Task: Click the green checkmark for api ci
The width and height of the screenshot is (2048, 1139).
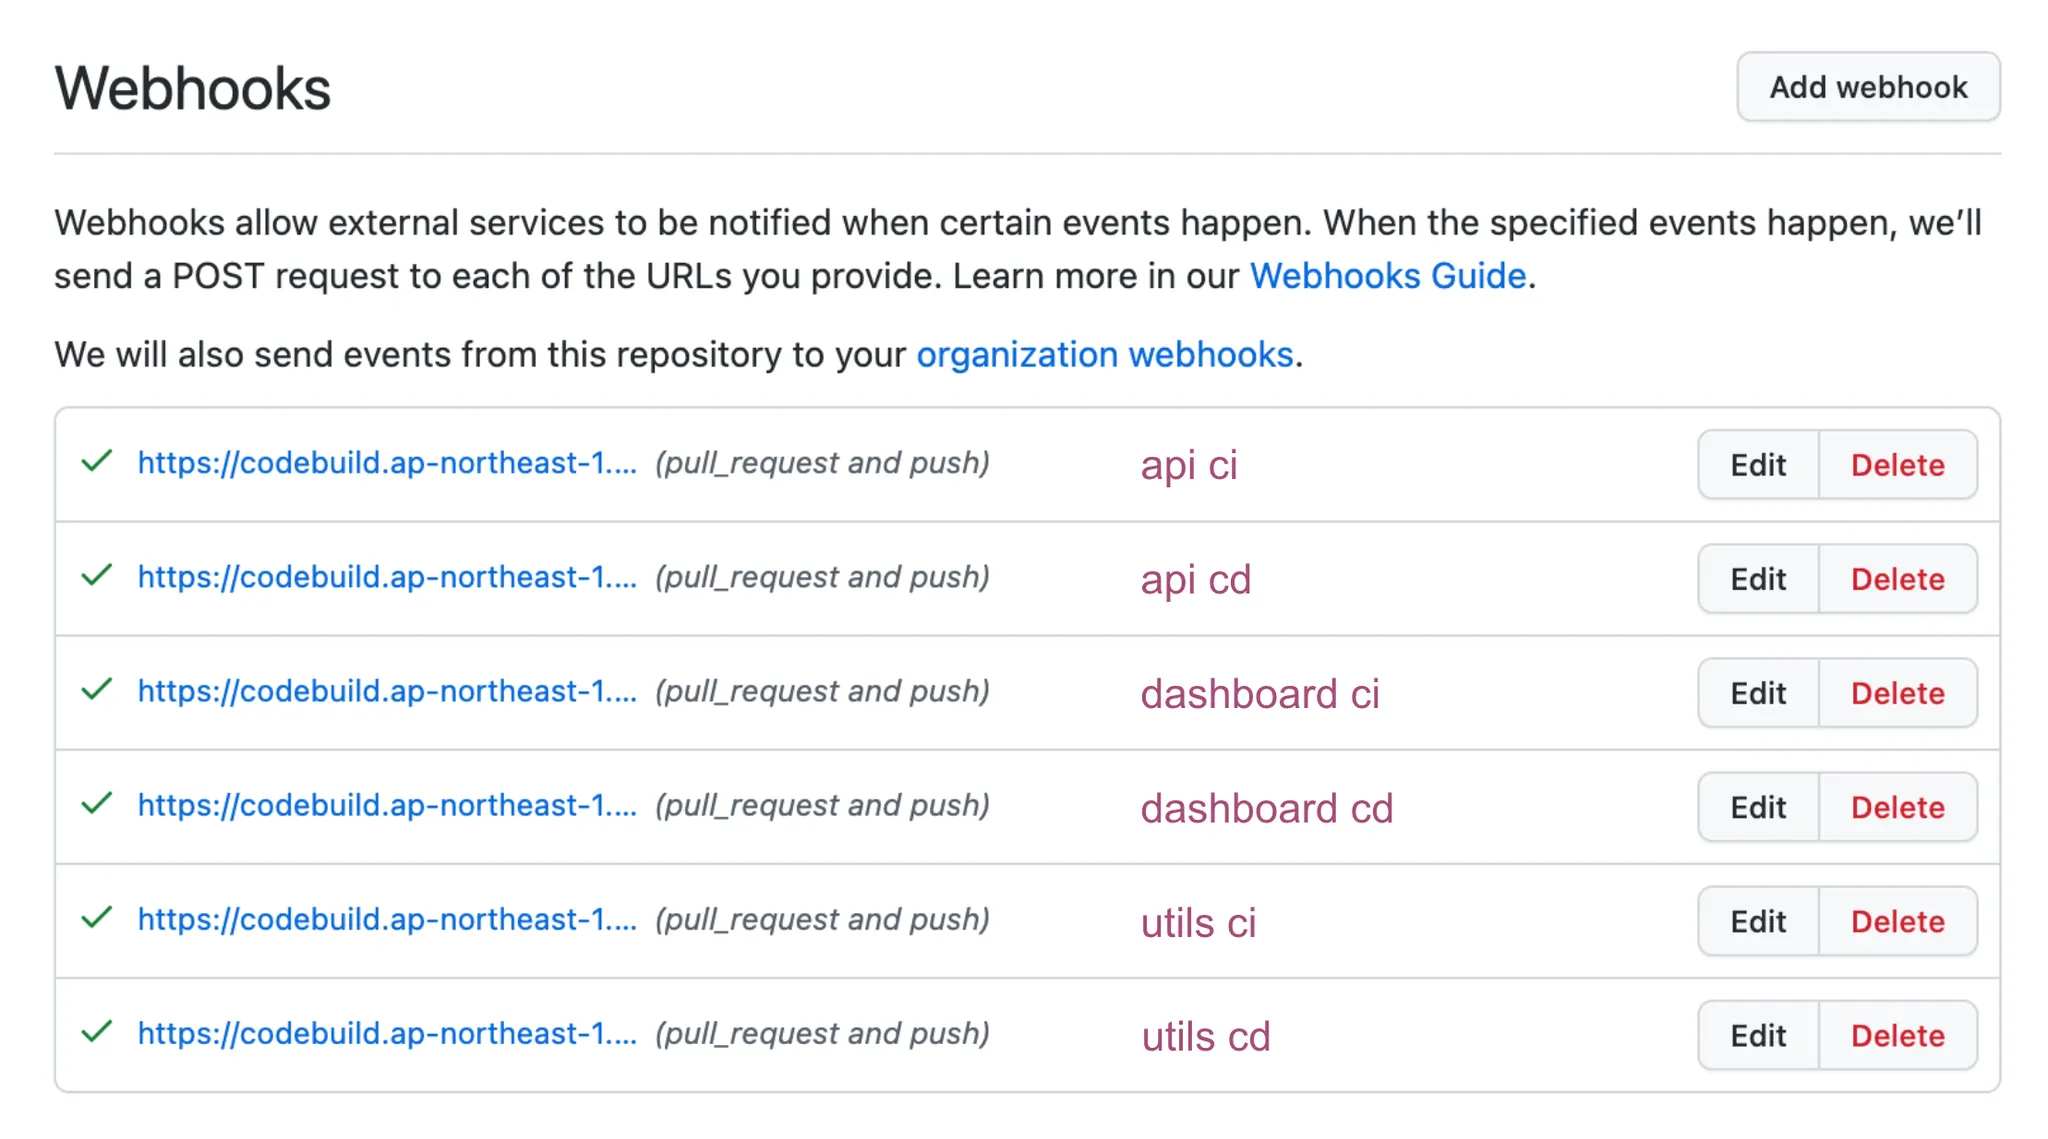Action: click(x=96, y=462)
